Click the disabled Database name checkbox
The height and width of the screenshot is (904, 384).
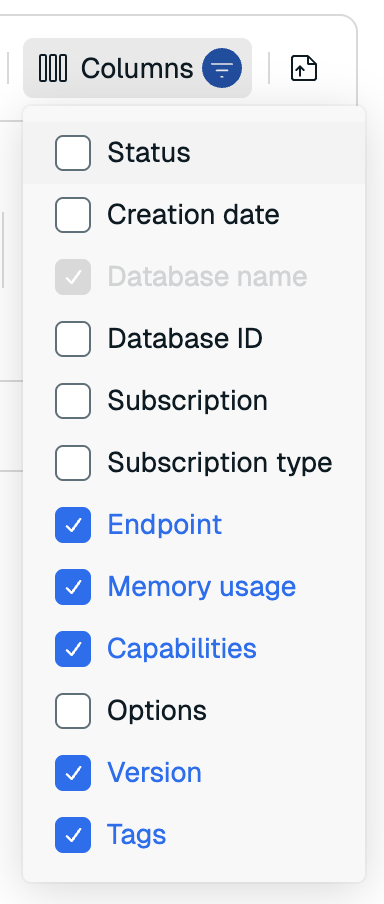[73, 277]
